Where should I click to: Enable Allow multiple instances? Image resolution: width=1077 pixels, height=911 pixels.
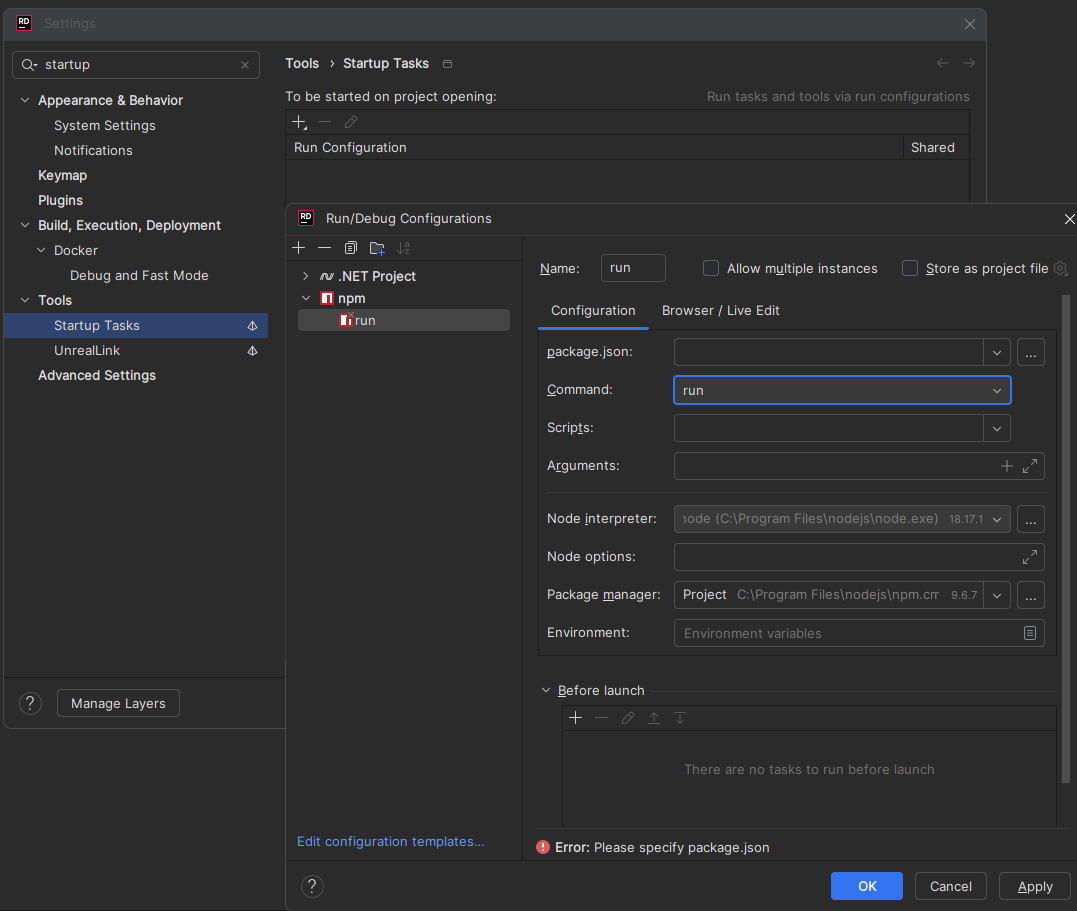tap(710, 268)
